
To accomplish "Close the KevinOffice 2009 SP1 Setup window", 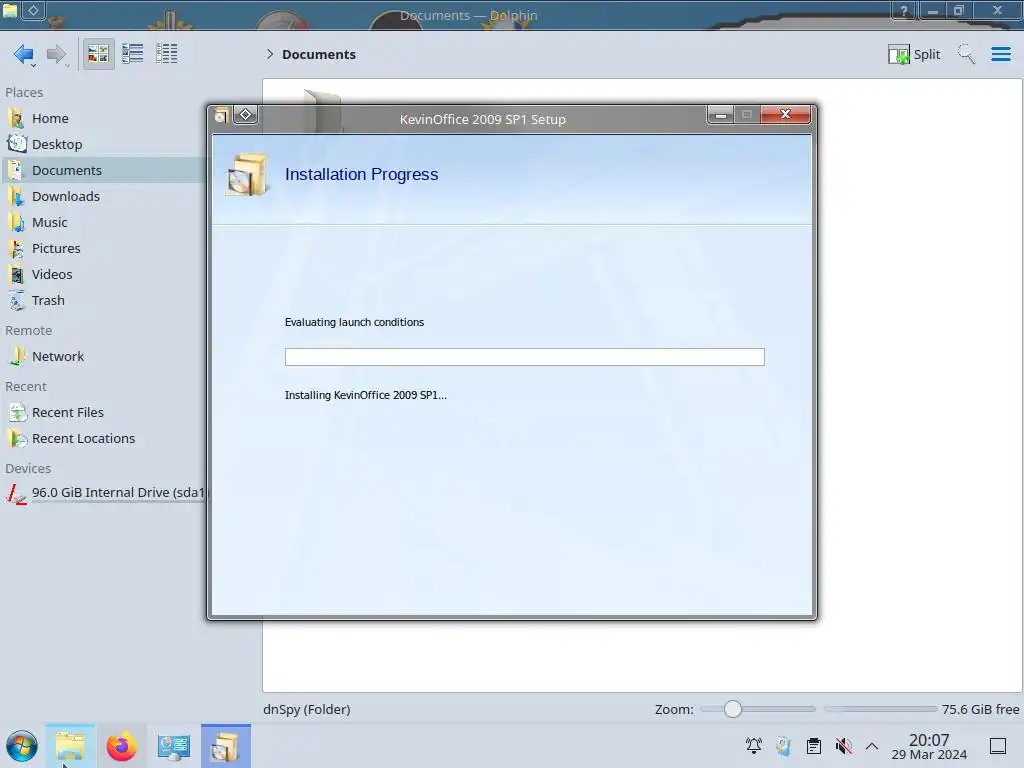I will click(785, 115).
